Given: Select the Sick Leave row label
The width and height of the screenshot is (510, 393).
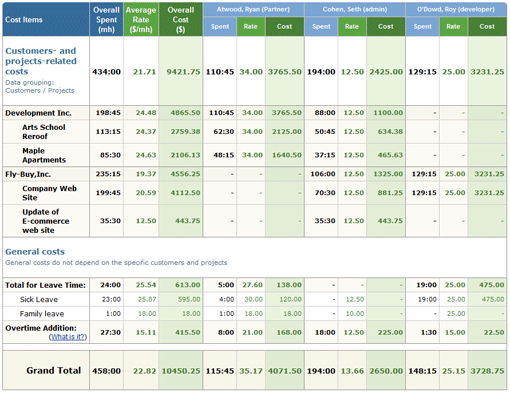Looking at the screenshot, I should coord(39,299).
